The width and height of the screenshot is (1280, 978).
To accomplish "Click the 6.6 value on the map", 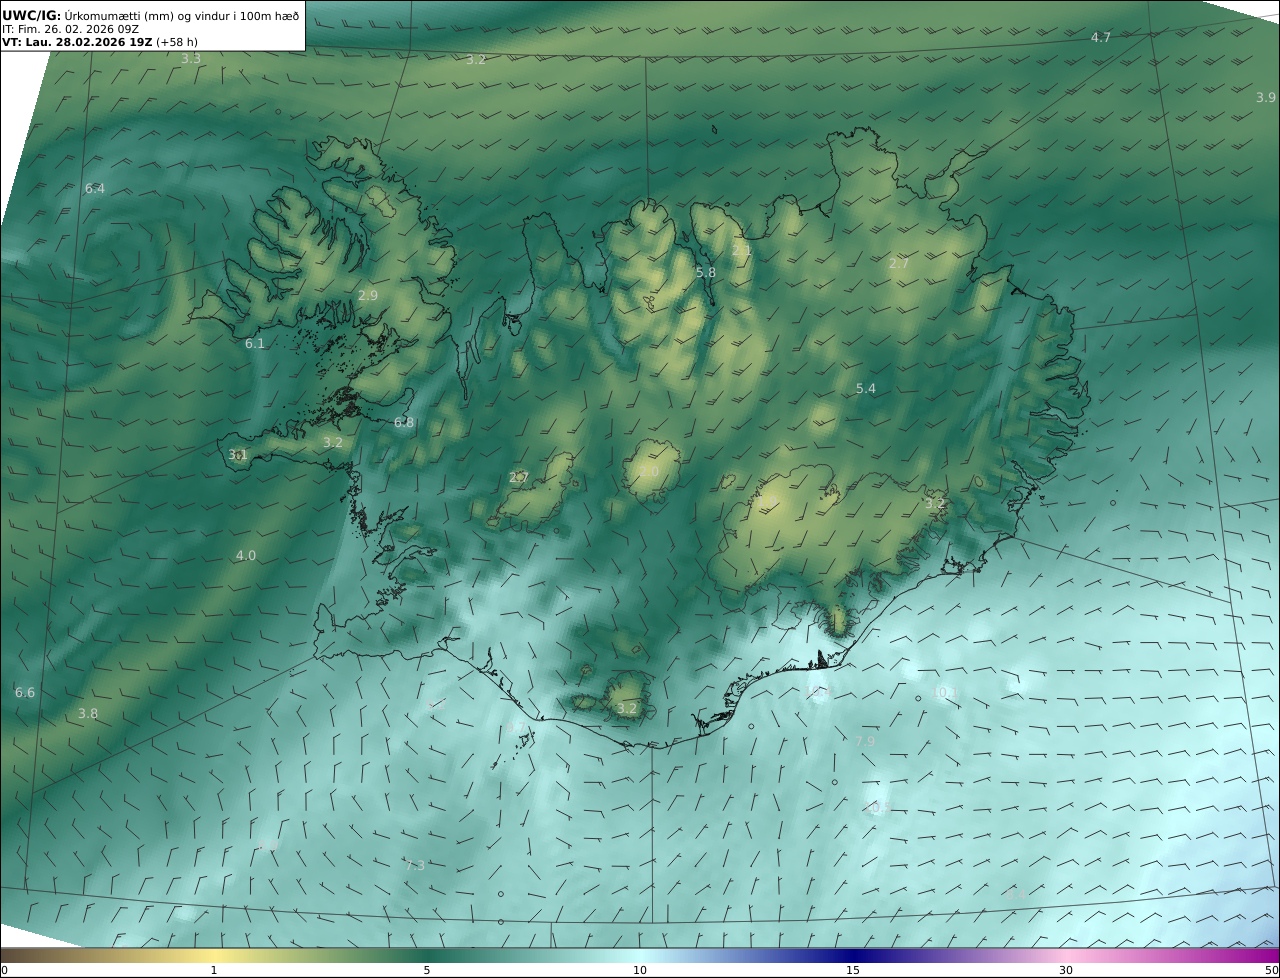I will [25, 692].
